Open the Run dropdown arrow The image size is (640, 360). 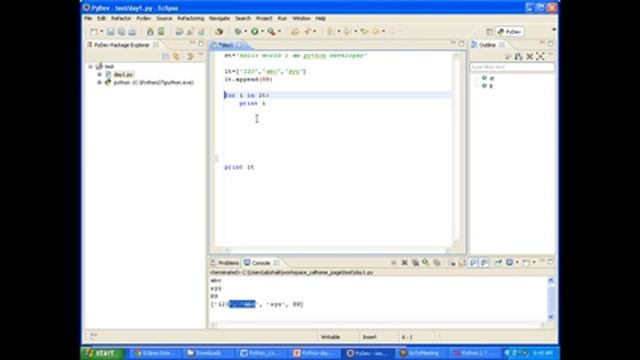tap(262, 31)
